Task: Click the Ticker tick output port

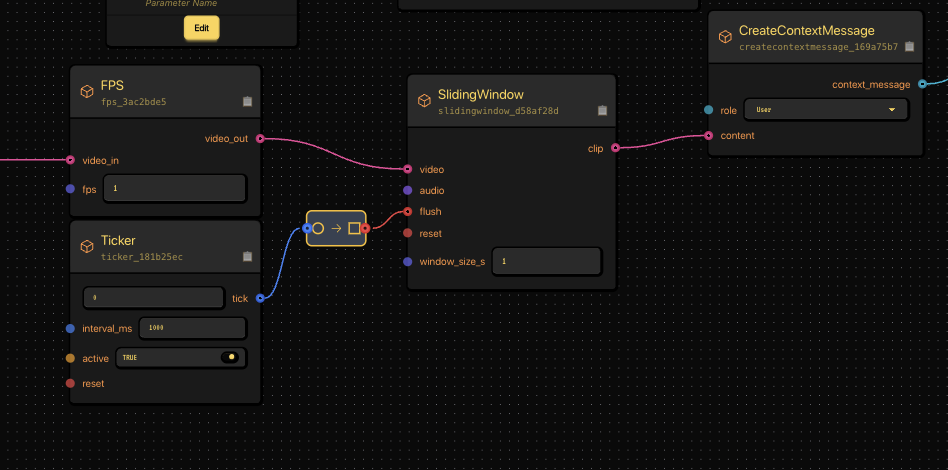Action: [x=260, y=298]
